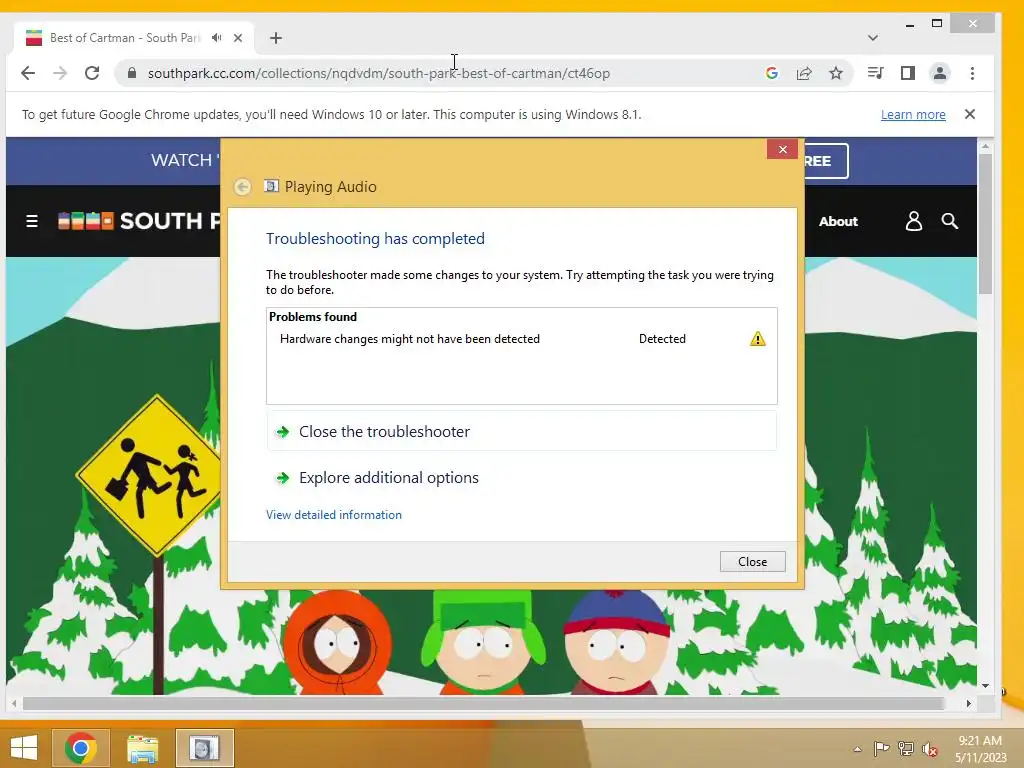Select the Hardware changes problem row
The width and height of the screenshot is (1024, 768).
tap(522, 339)
